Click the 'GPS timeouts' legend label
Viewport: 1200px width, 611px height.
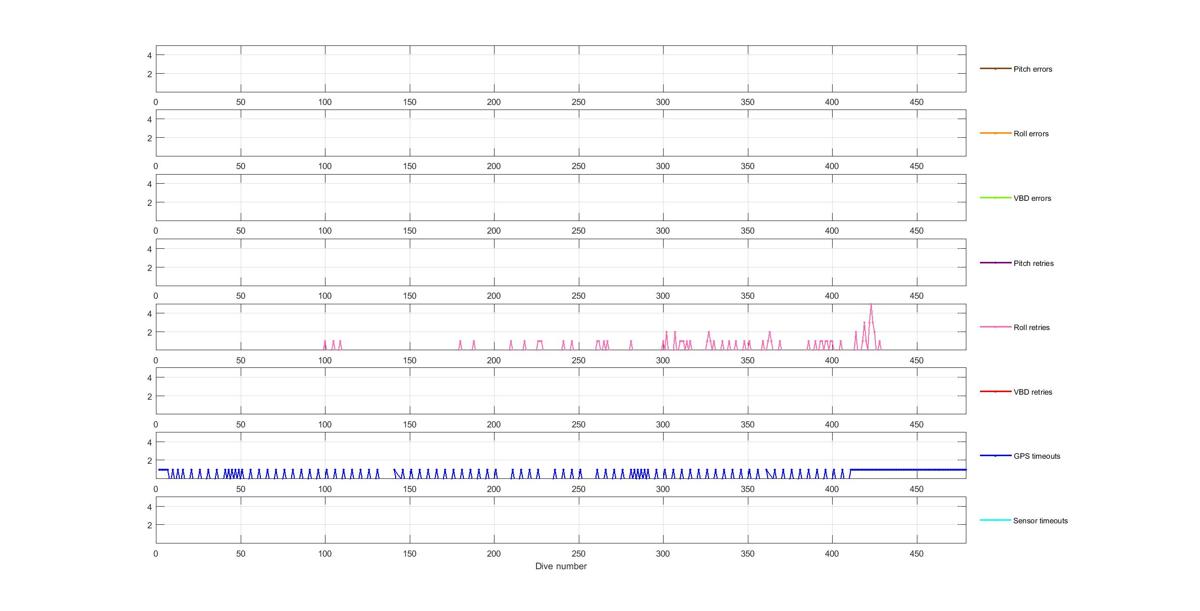tap(1036, 456)
